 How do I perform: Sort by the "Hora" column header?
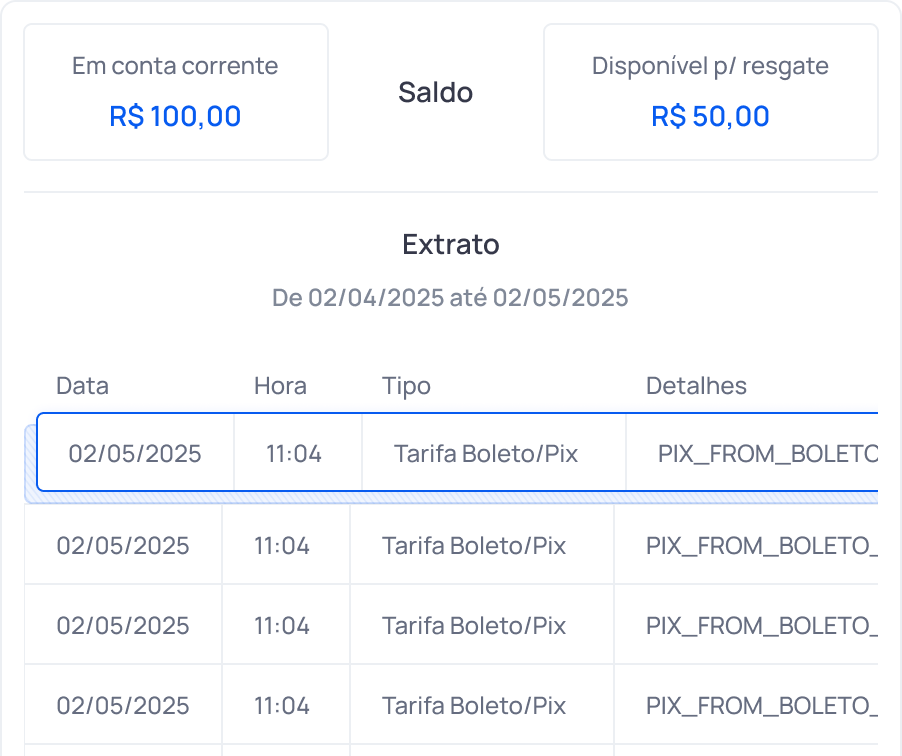(x=280, y=386)
